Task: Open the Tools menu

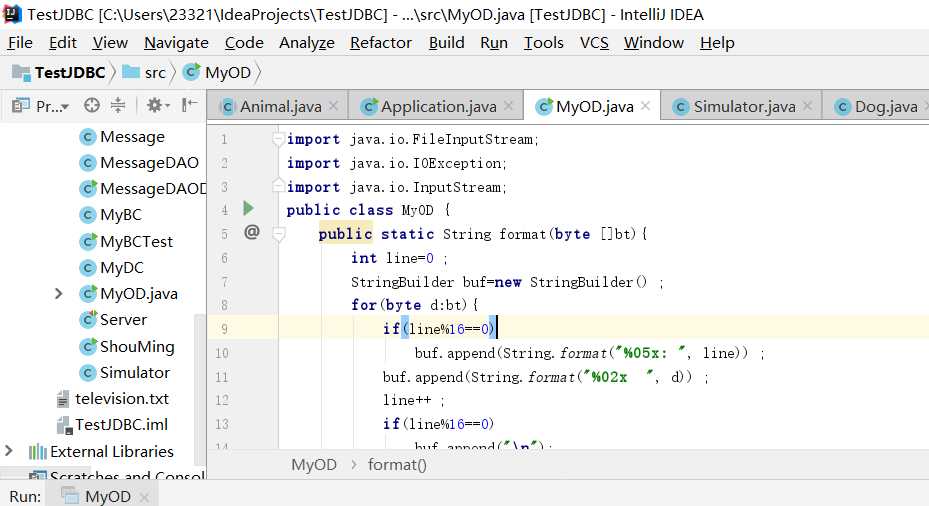Action: point(543,43)
